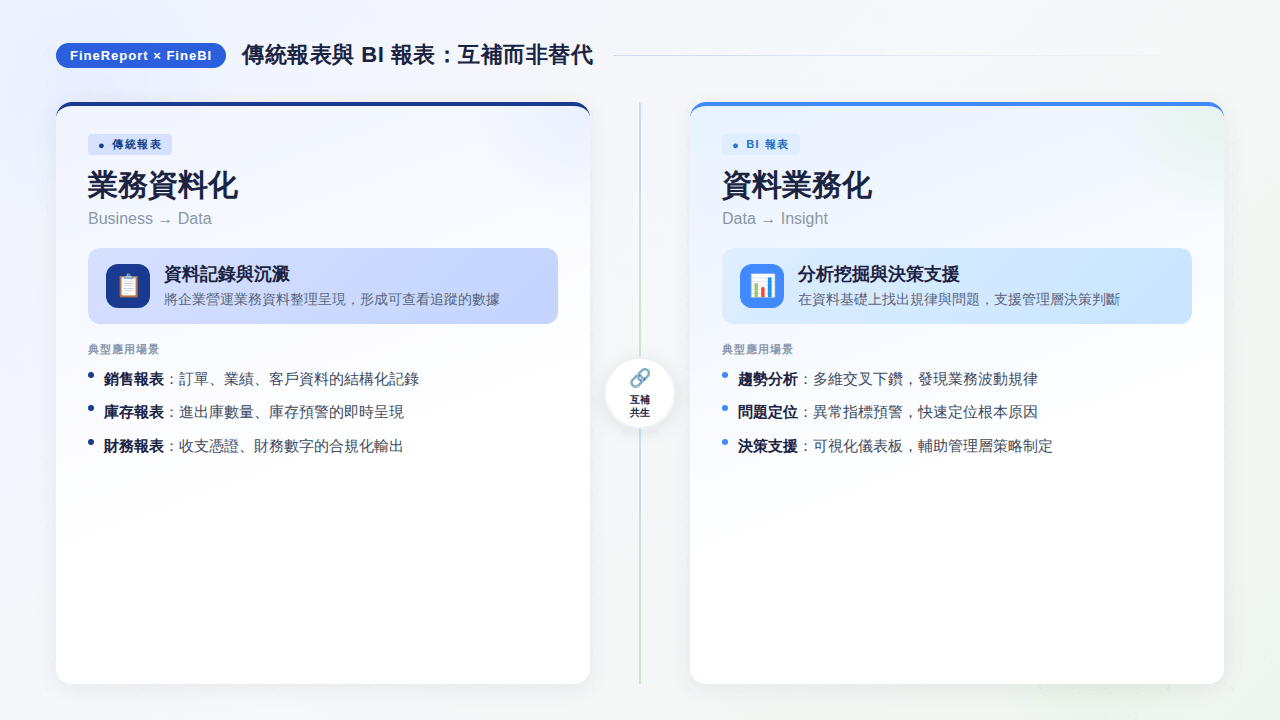
Task: Click the FineReport × FineBI badge
Action: coord(140,56)
